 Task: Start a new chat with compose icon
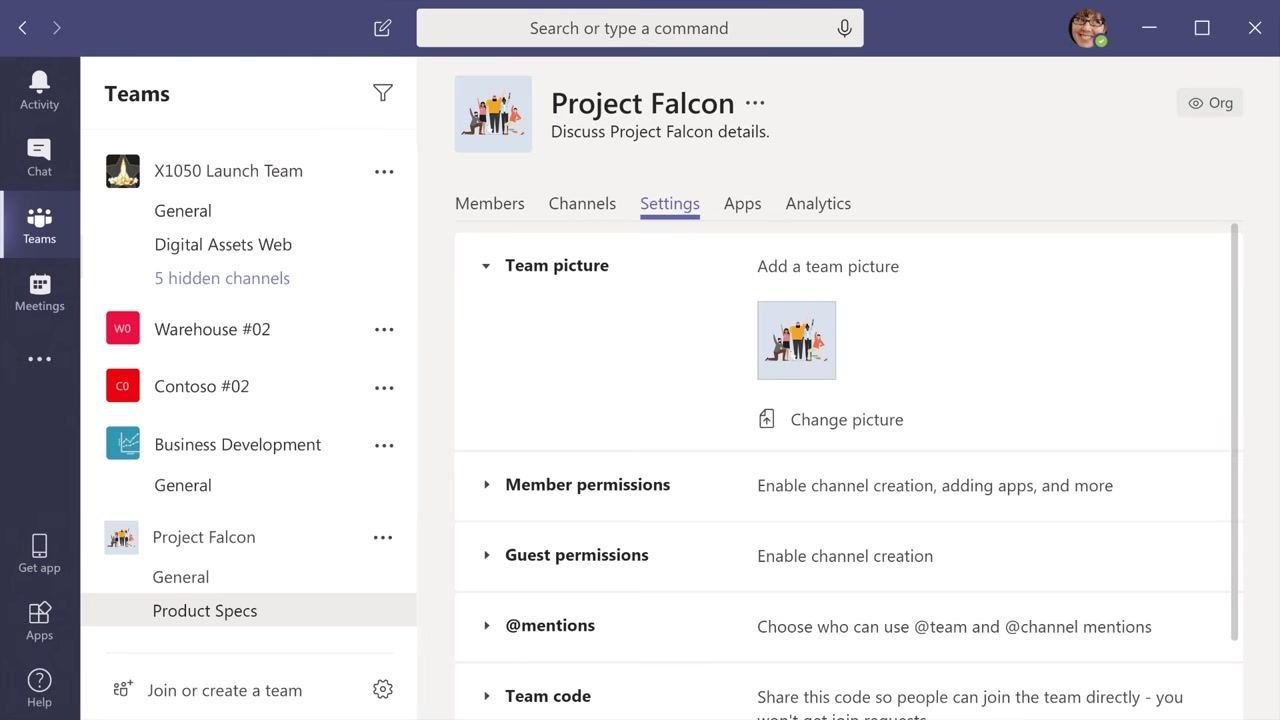coord(382,28)
